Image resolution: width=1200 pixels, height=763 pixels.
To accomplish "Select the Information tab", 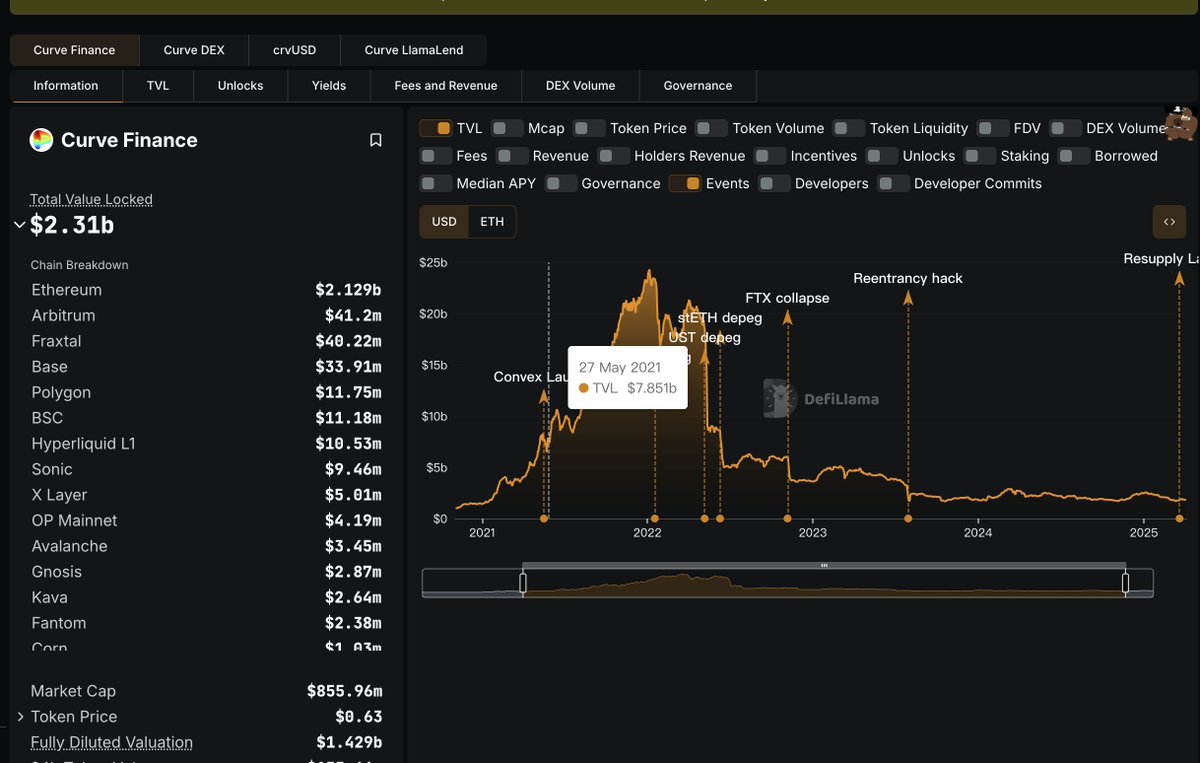I will [66, 86].
